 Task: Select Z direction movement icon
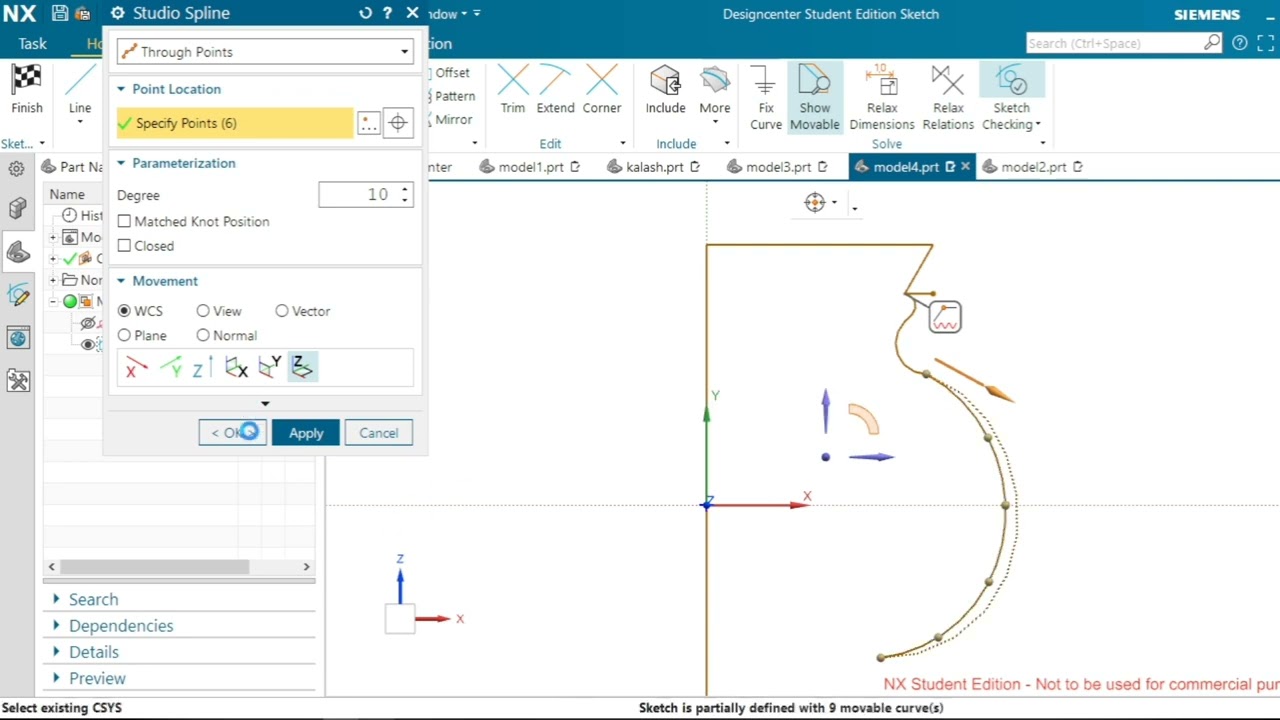[201, 369]
